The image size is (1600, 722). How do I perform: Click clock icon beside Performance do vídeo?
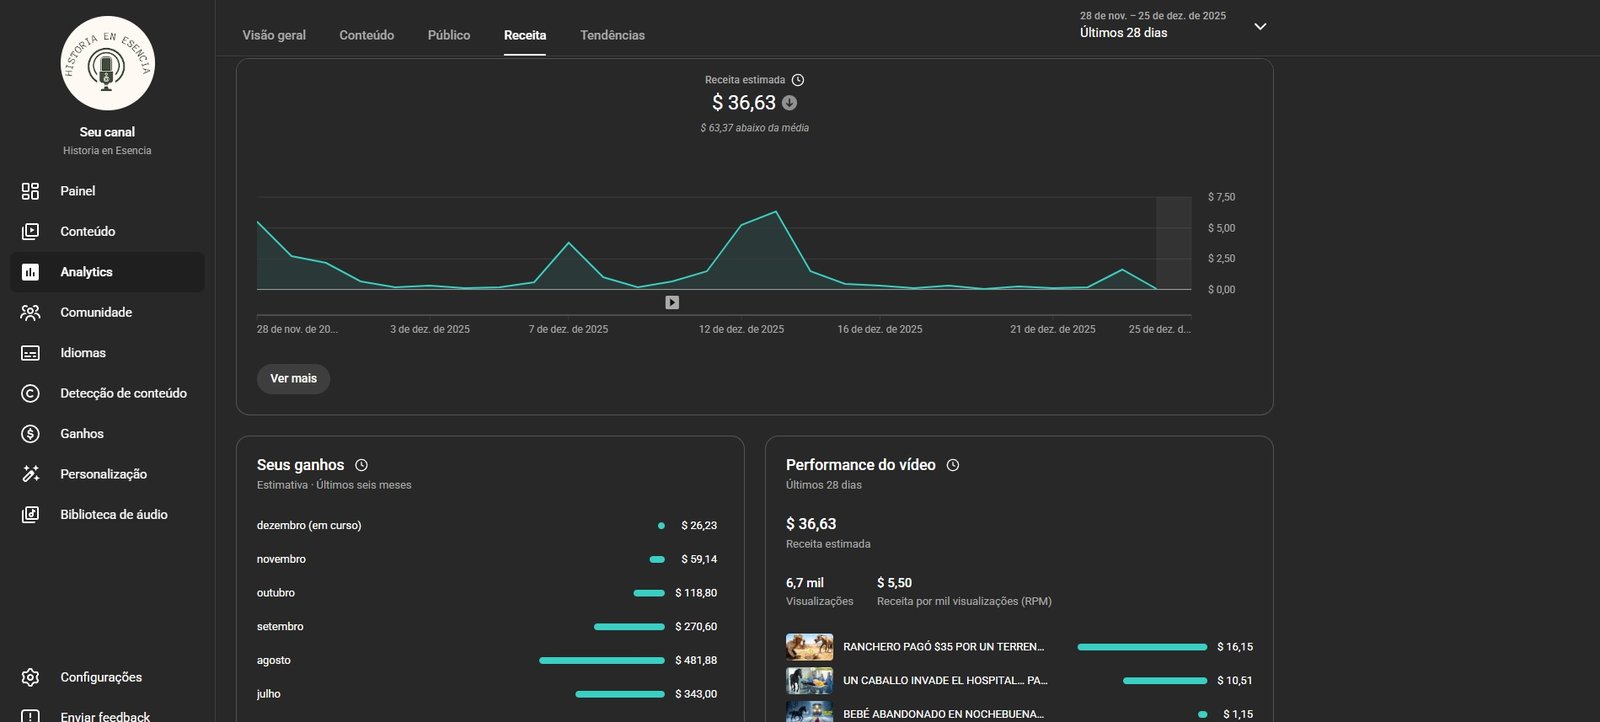953,465
